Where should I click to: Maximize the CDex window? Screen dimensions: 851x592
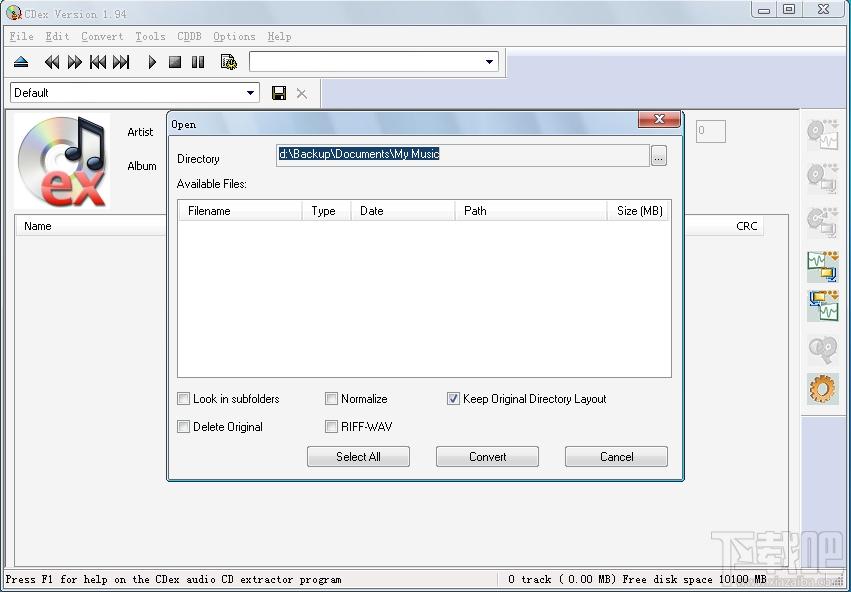pos(789,9)
